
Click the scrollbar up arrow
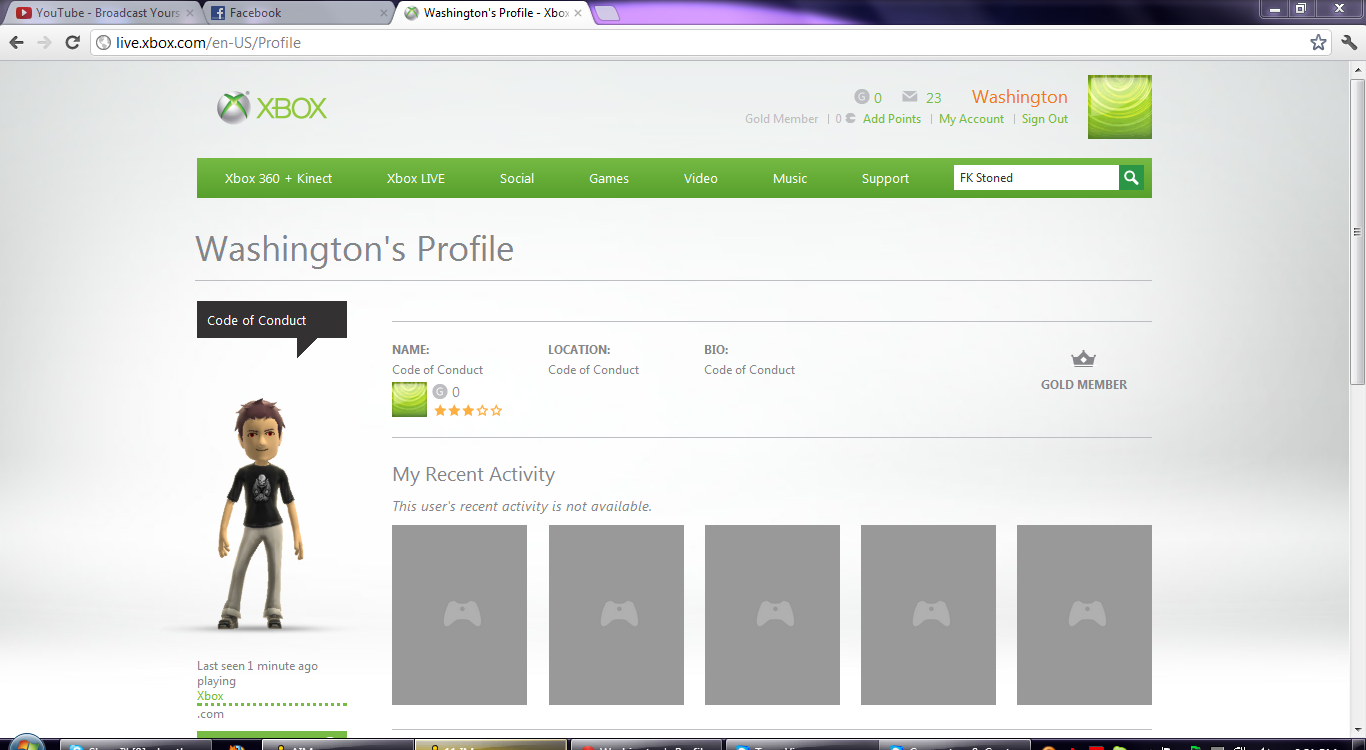click(1357, 70)
